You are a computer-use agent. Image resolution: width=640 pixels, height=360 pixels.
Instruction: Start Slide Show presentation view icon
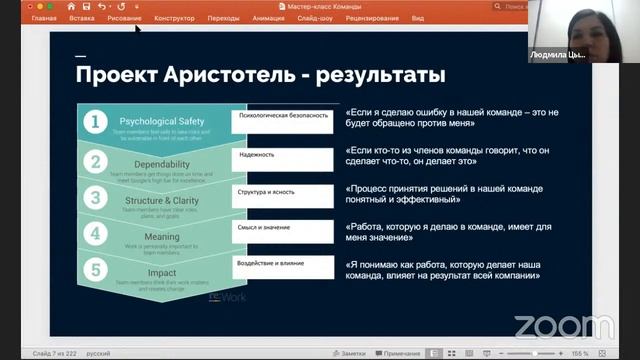[487, 353]
